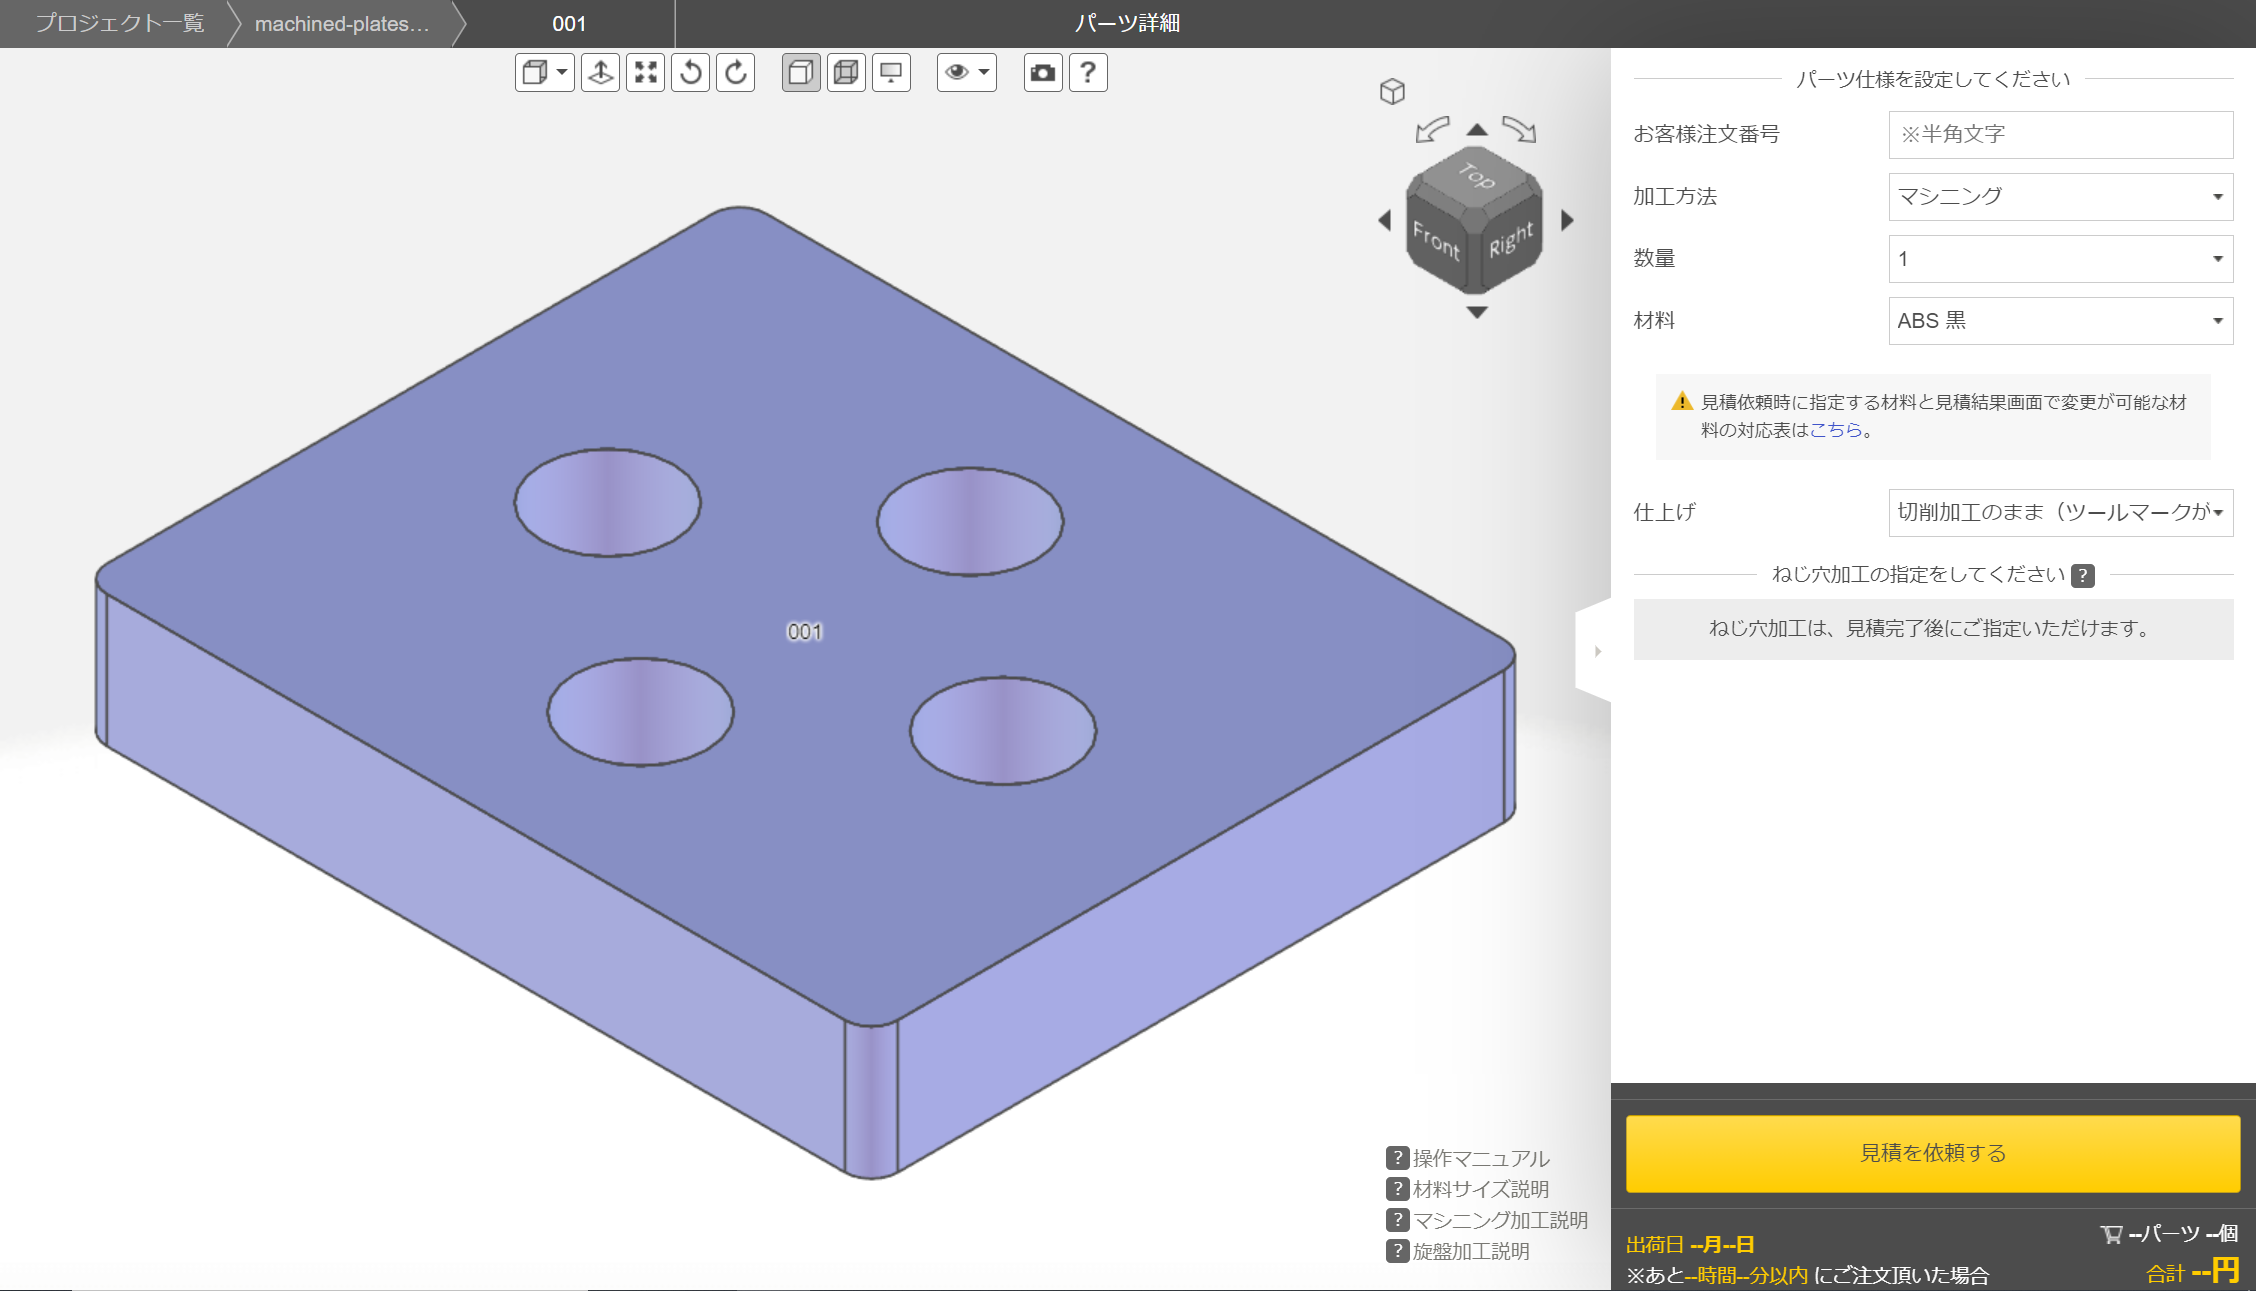Select the Right face of the view cube
Viewport: 2256px width, 1291px height.
coord(1510,241)
